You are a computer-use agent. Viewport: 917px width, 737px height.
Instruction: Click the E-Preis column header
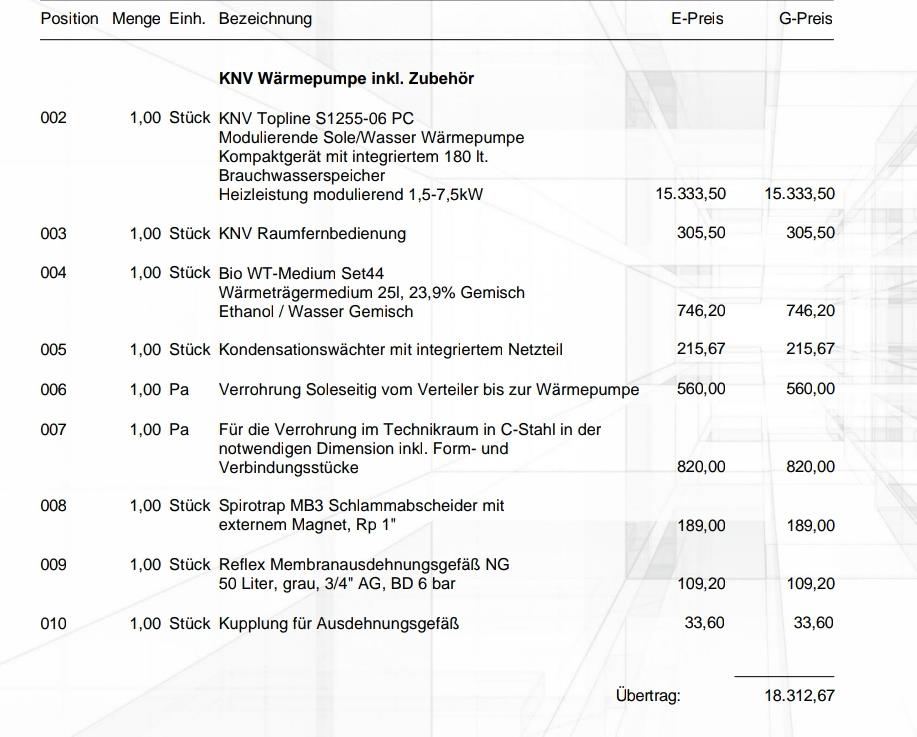(x=697, y=19)
